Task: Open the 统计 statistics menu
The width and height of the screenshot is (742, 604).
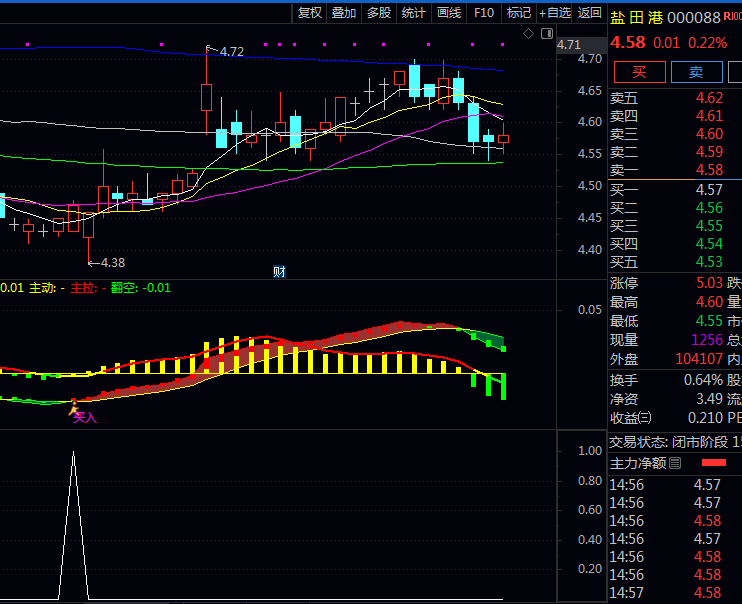Action: (x=413, y=13)
